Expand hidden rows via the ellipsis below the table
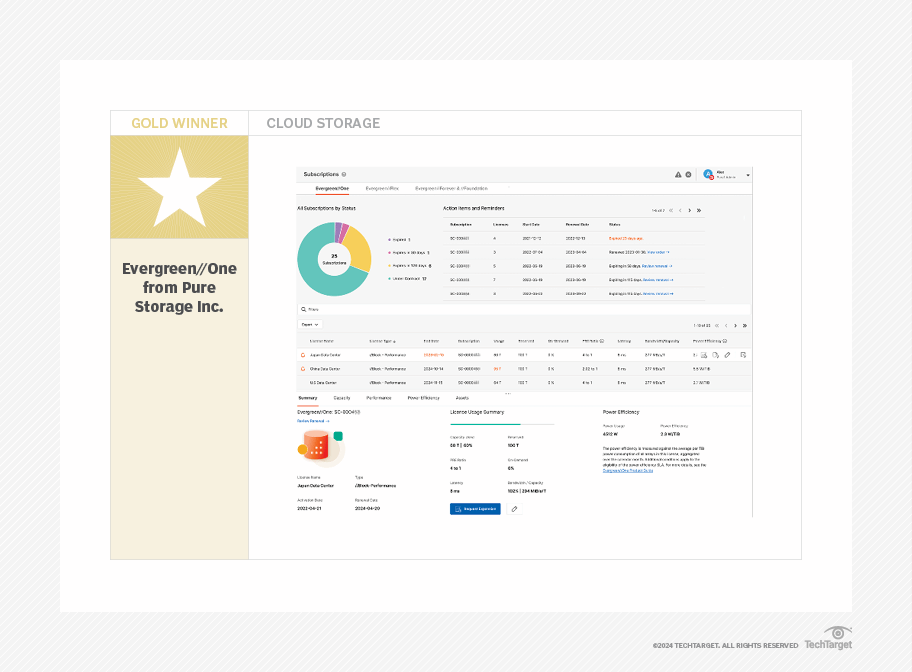 point(507,393)
